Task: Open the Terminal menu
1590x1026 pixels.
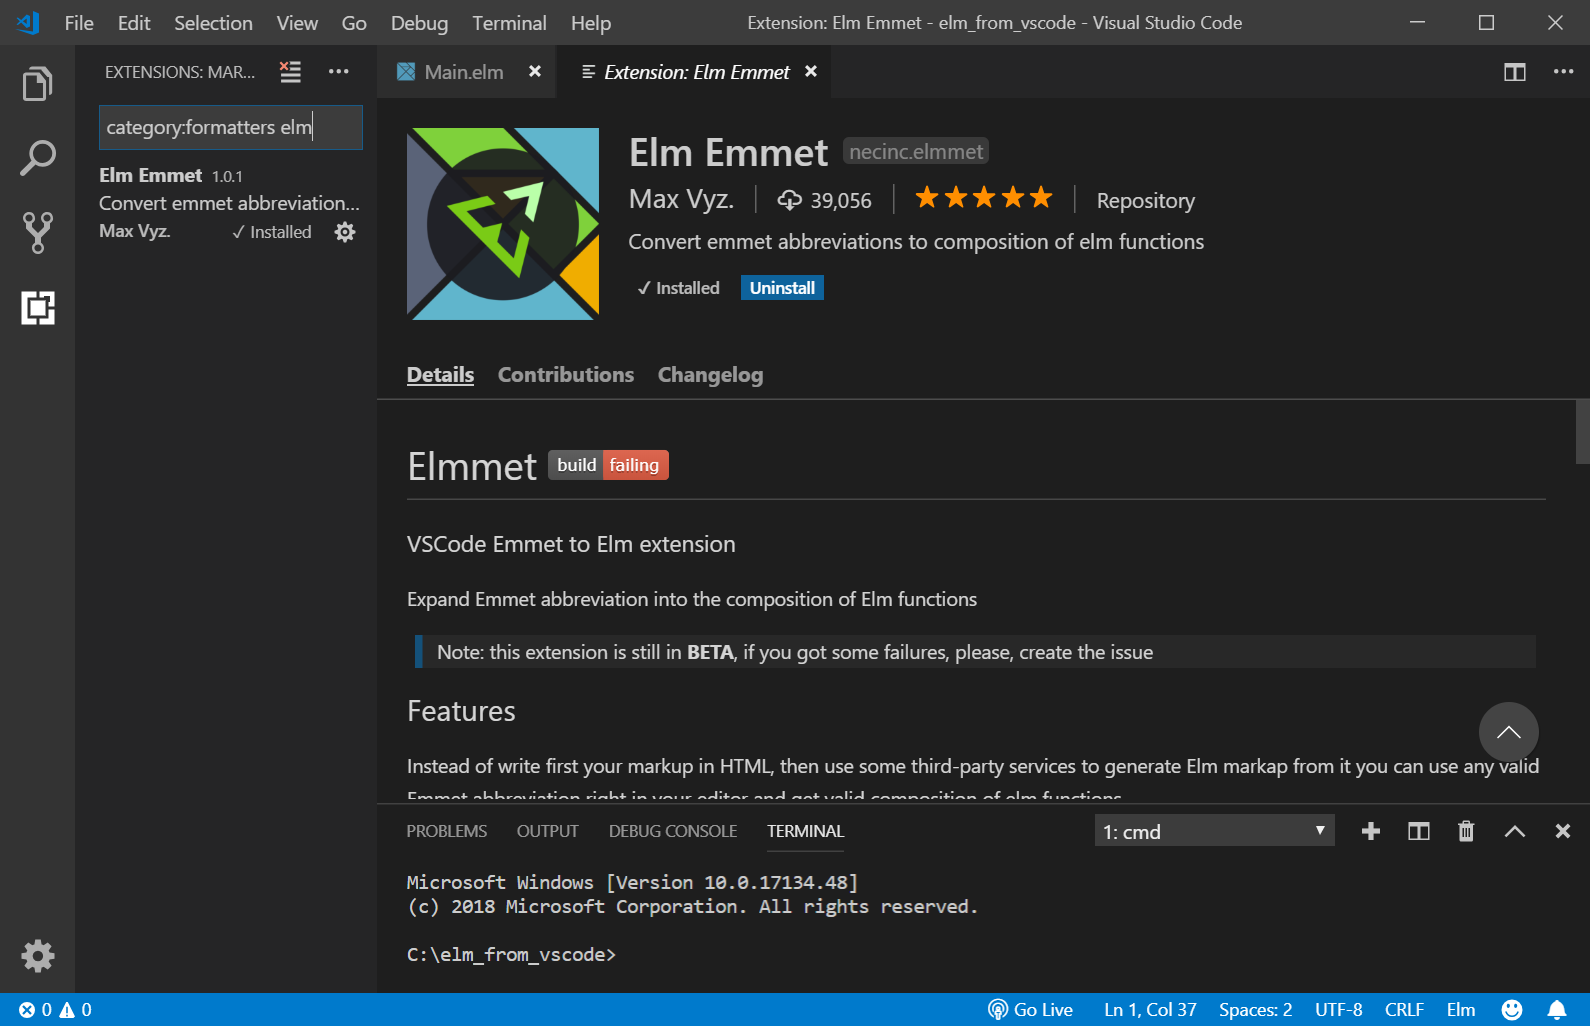Action: (509, 23)
